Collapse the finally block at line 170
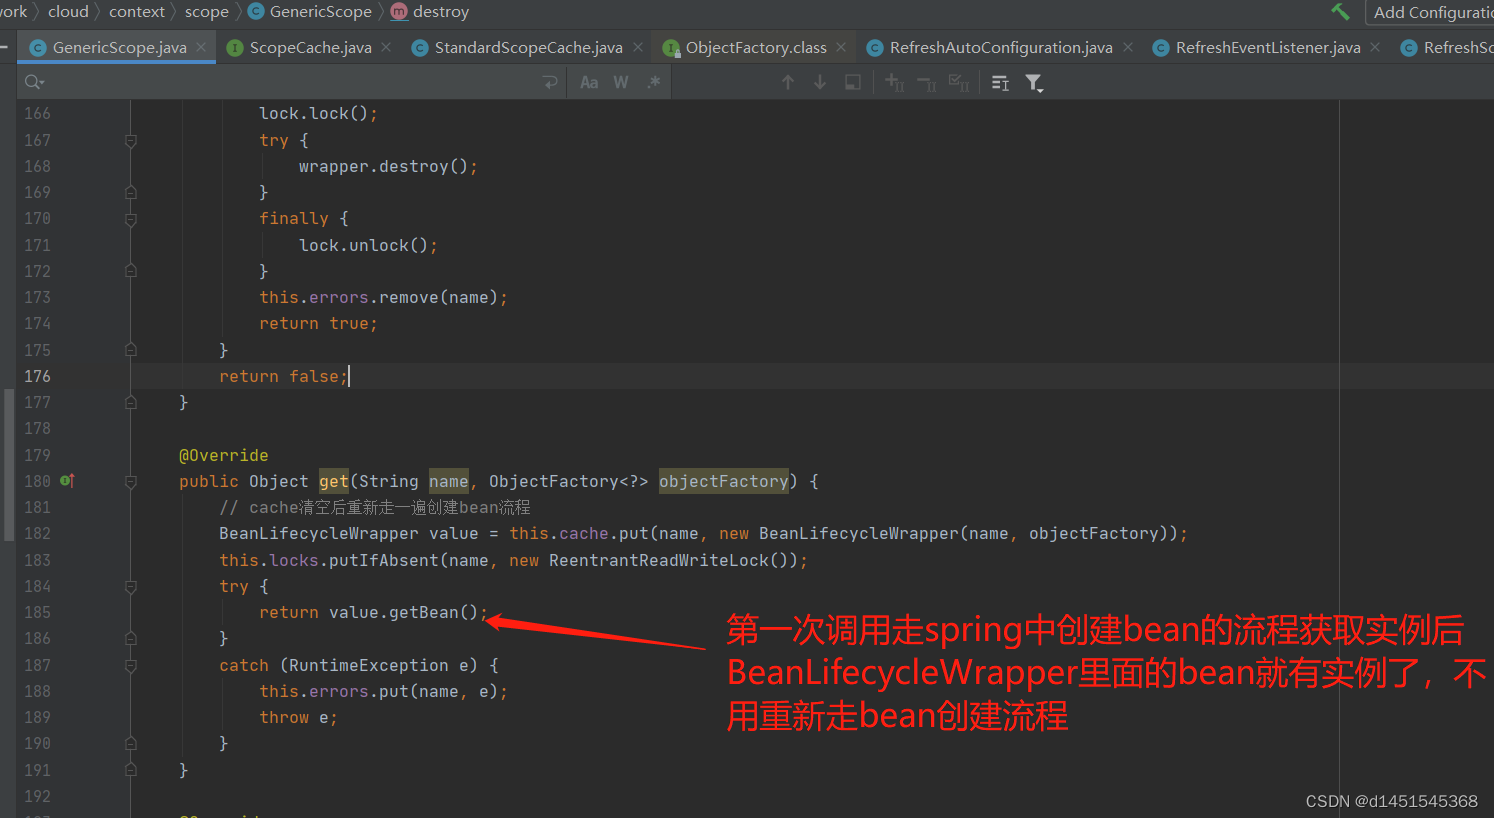 pos(131,219)
